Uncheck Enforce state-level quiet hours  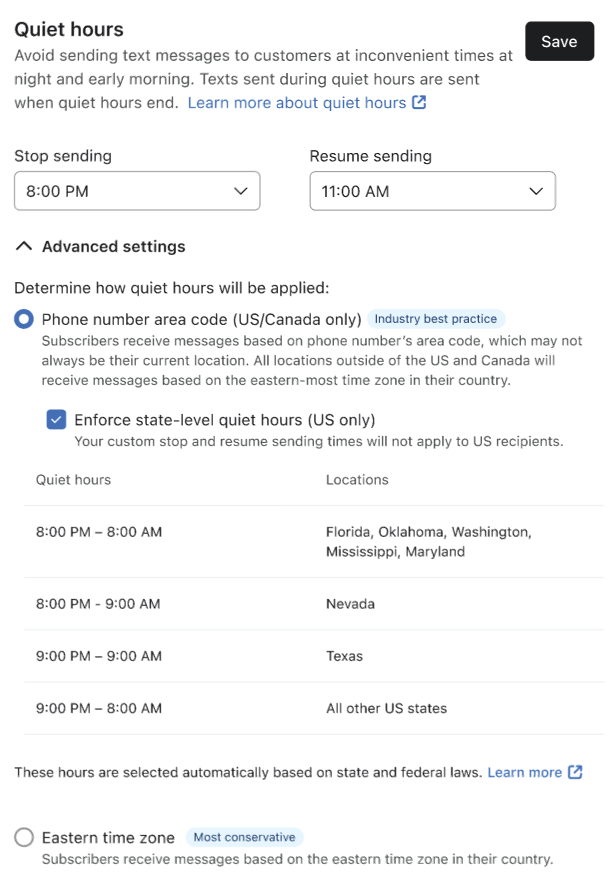click(57, 420)
